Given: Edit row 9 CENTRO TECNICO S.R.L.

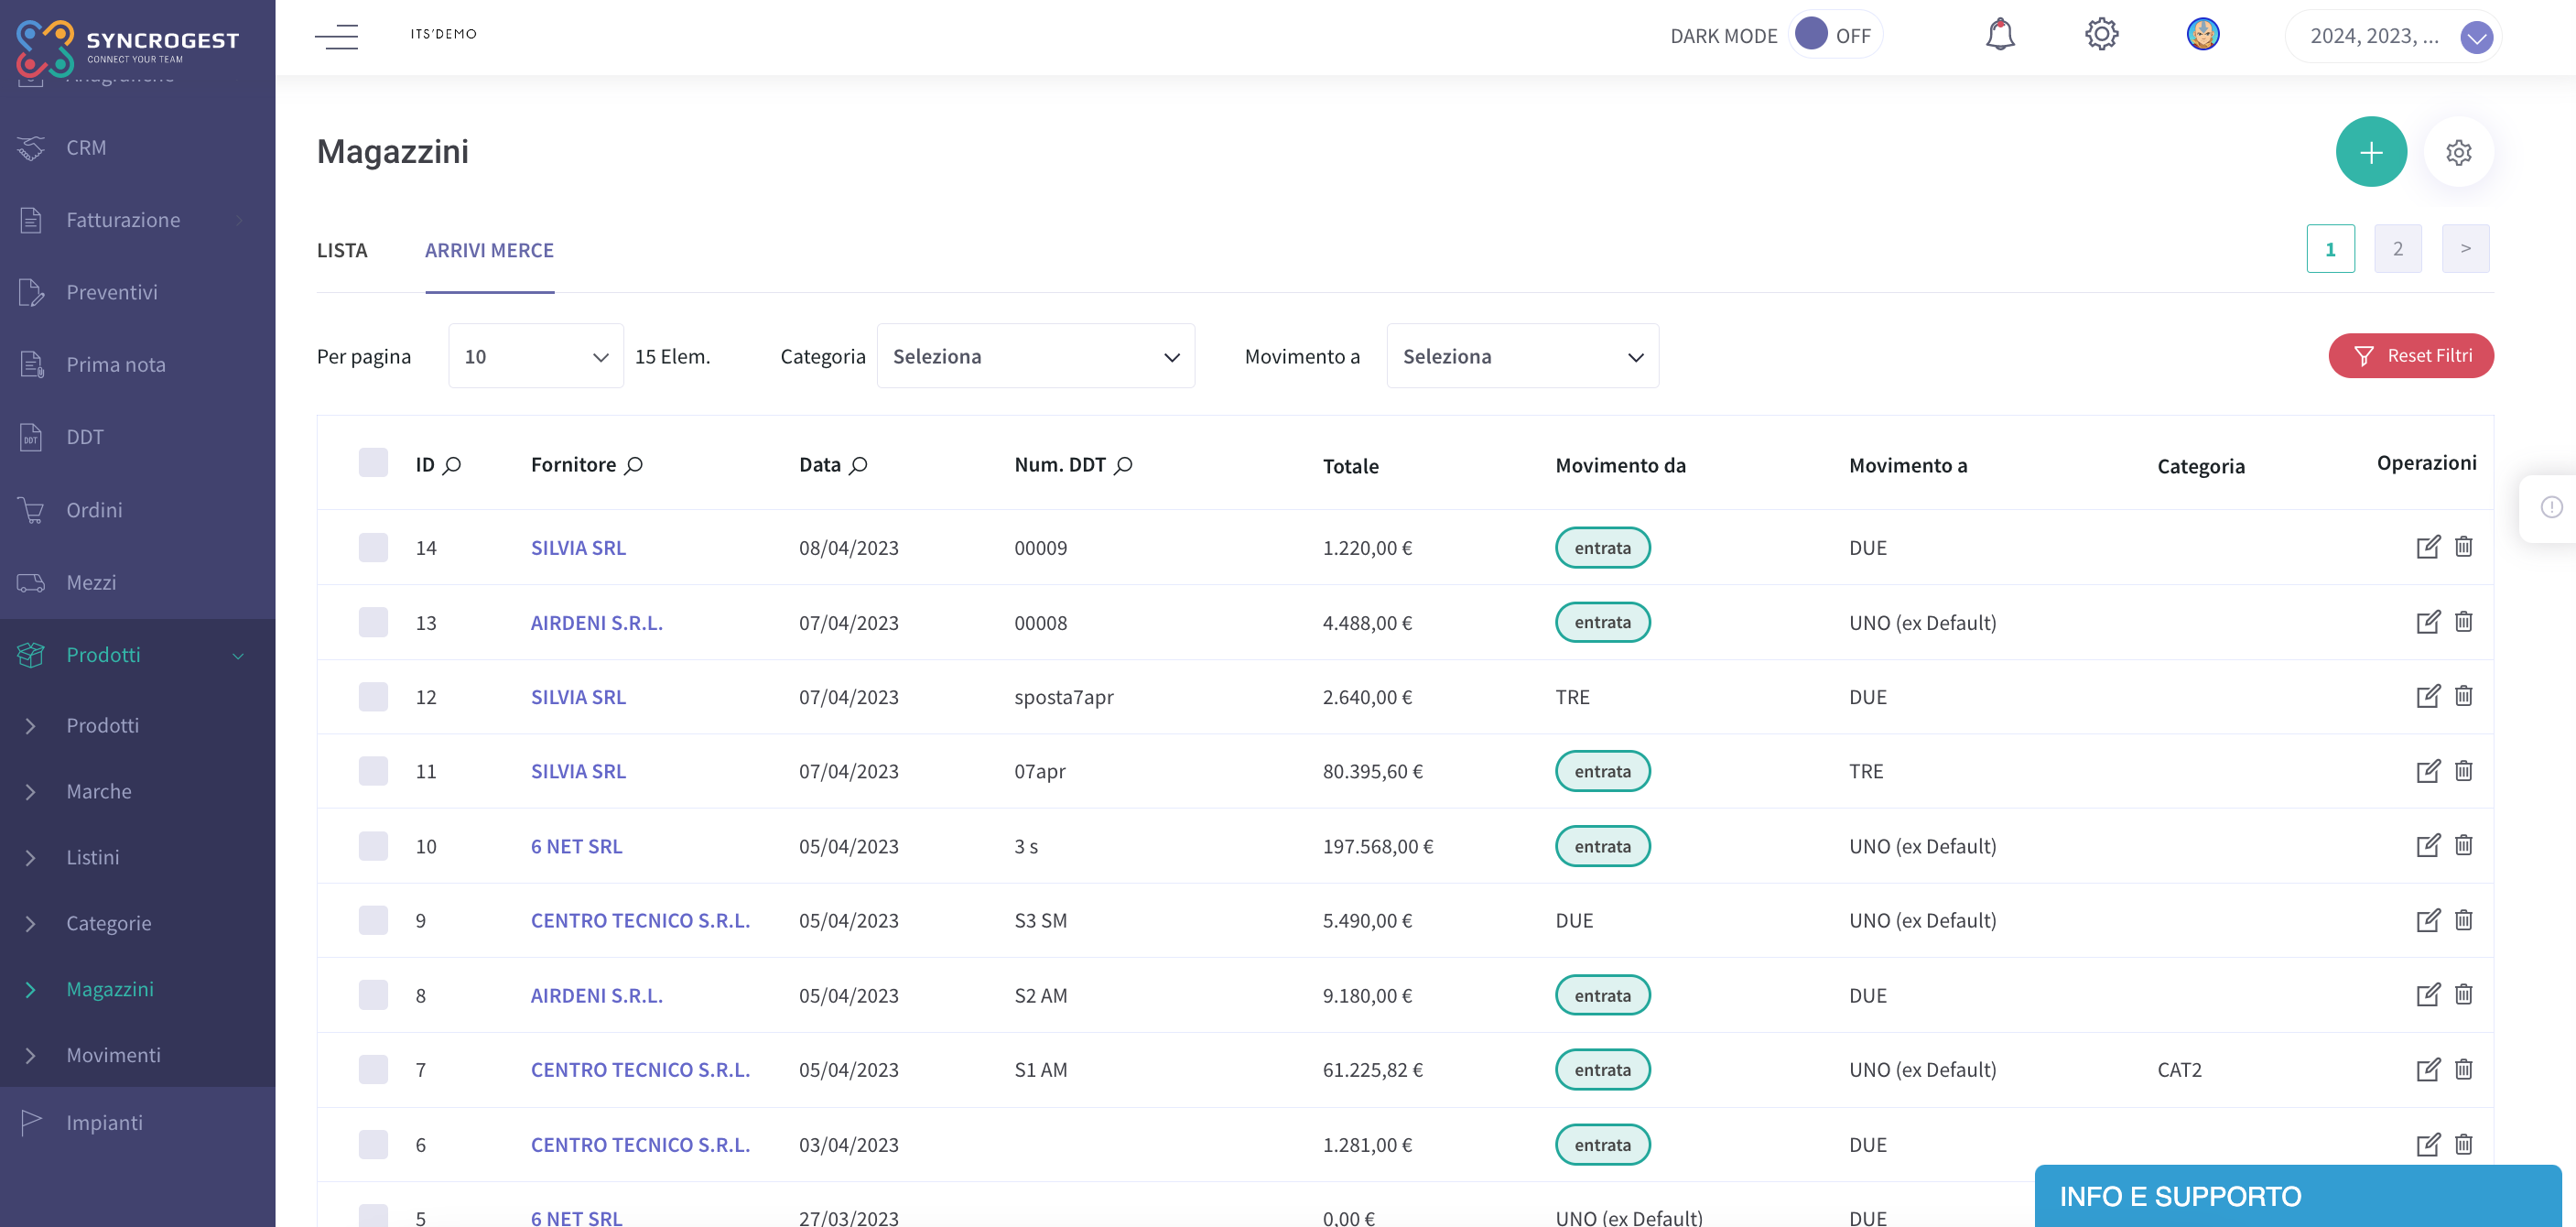Looking at the screenshot, I should (x=2428, y=920).
